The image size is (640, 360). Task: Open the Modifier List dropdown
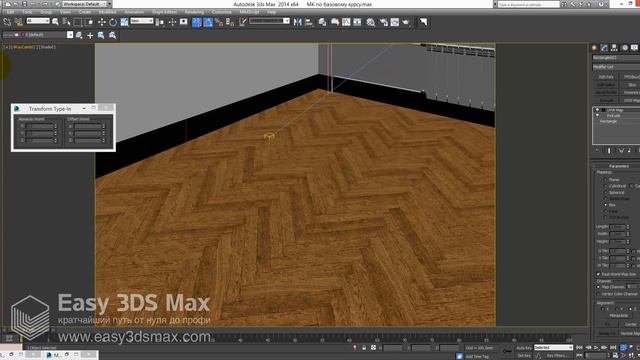click(x=616, y=67)
